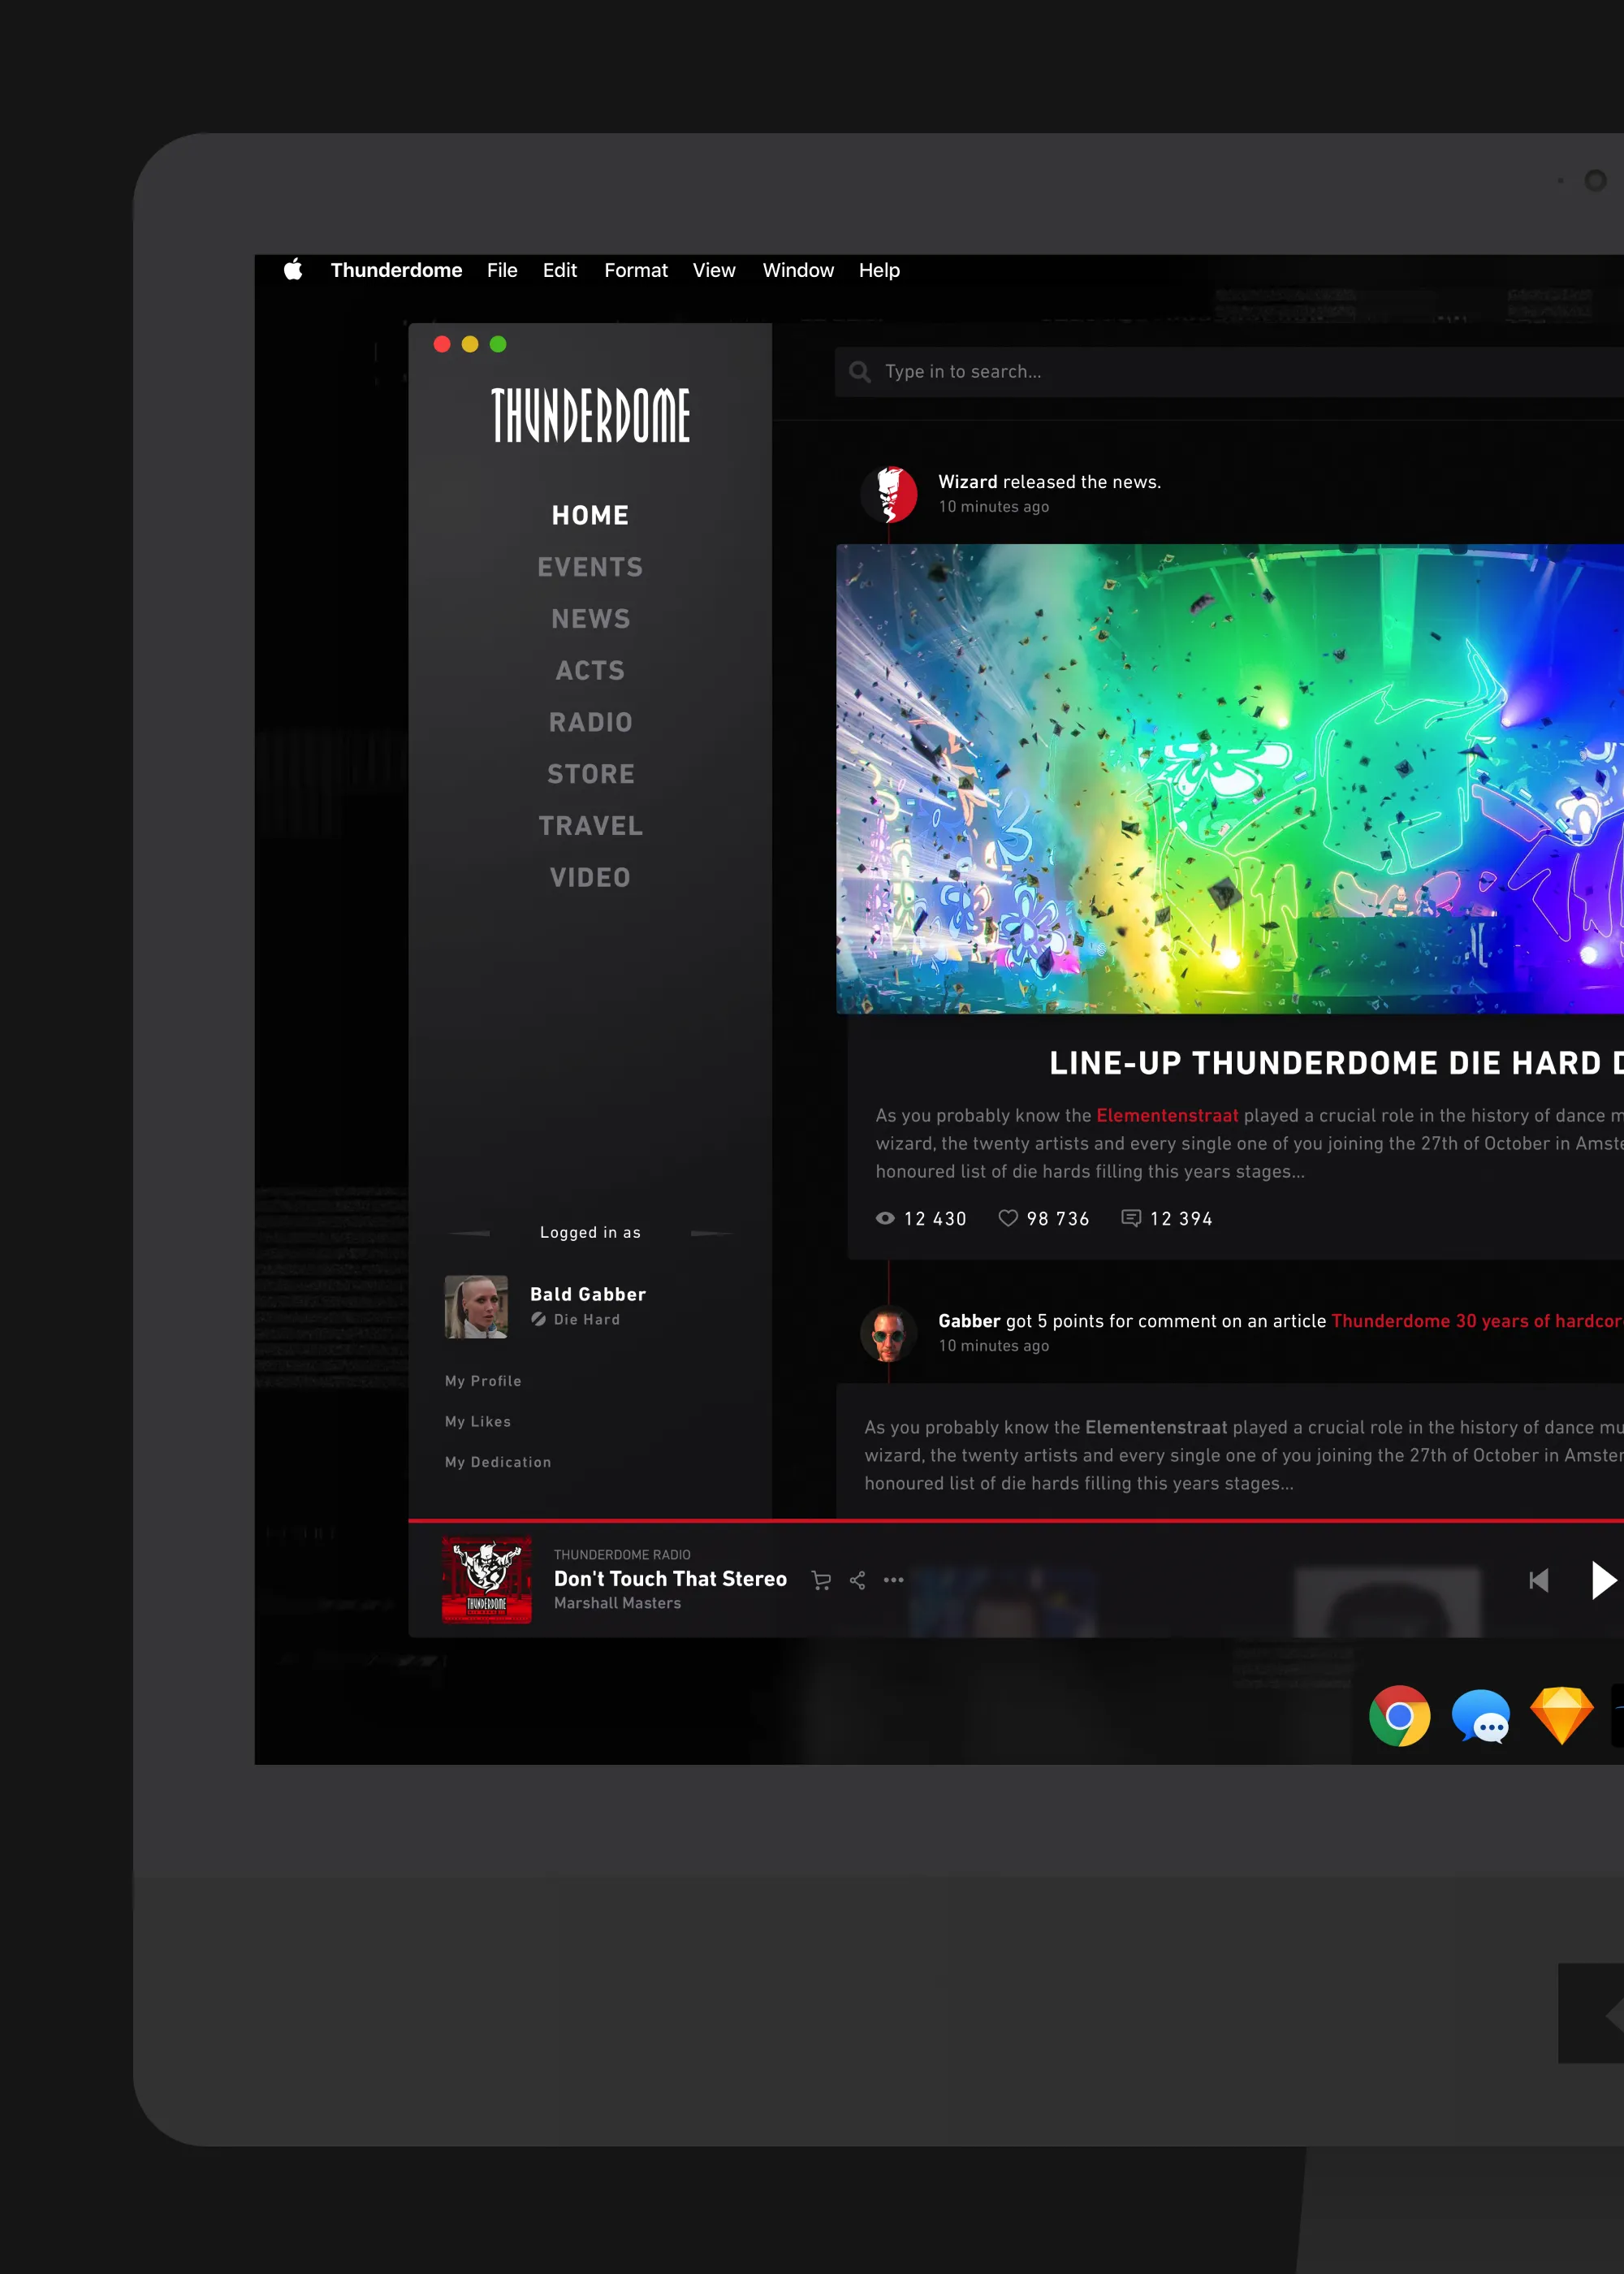This screenshot has height=2274, width=1624.
Task: Open My Dedication
Action: pos(498,1462)
